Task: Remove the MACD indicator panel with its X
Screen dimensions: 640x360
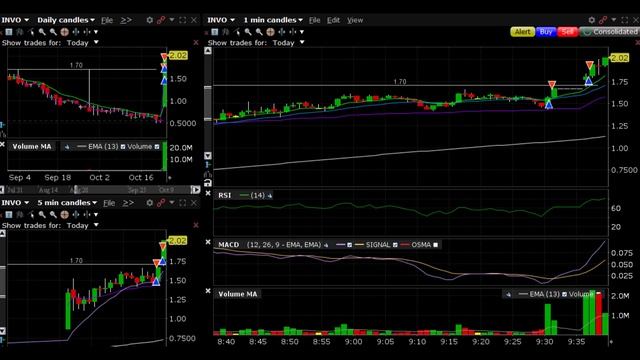Action: [x=208, y=242]
